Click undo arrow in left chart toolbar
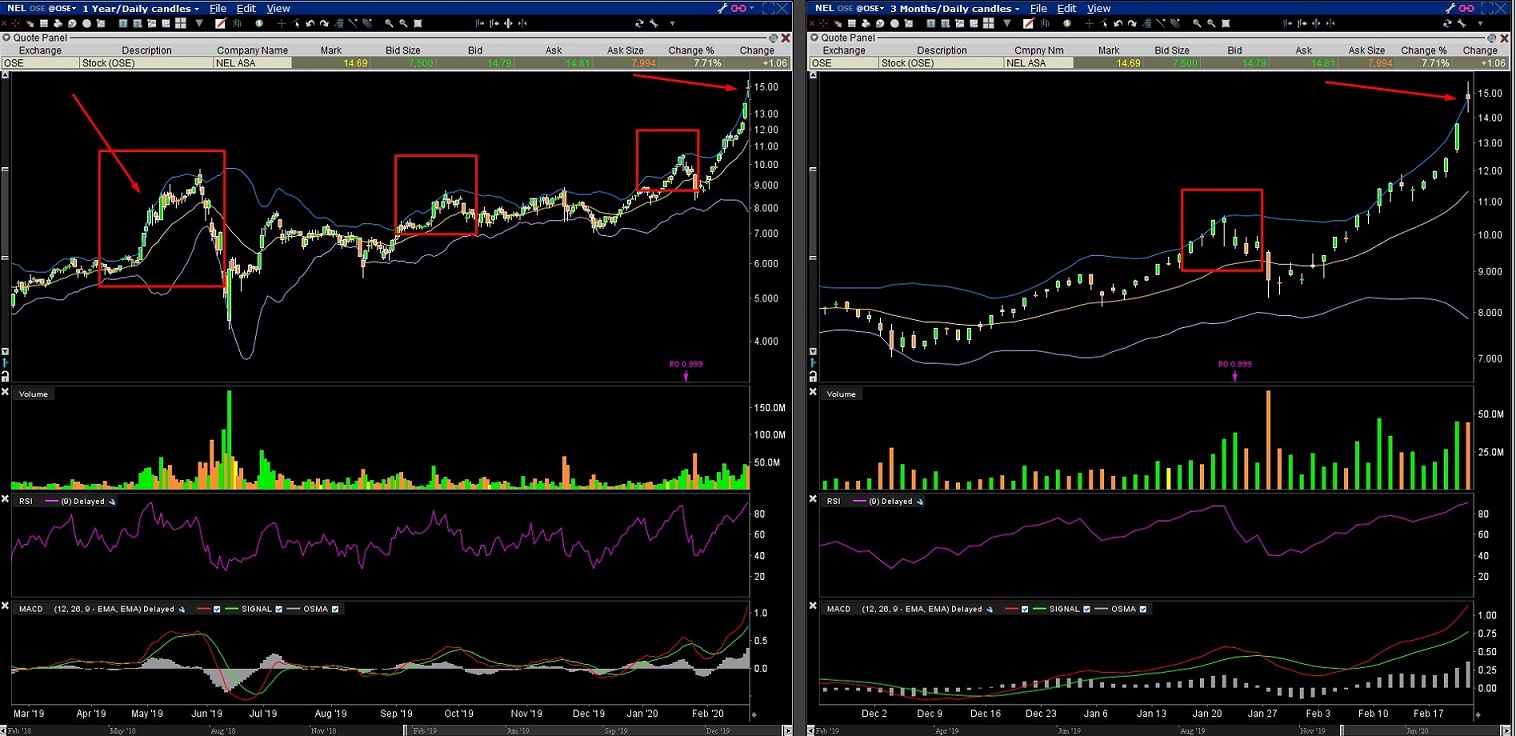The image size is (1516, 736). pyautogui.click(x=310, y=23)
